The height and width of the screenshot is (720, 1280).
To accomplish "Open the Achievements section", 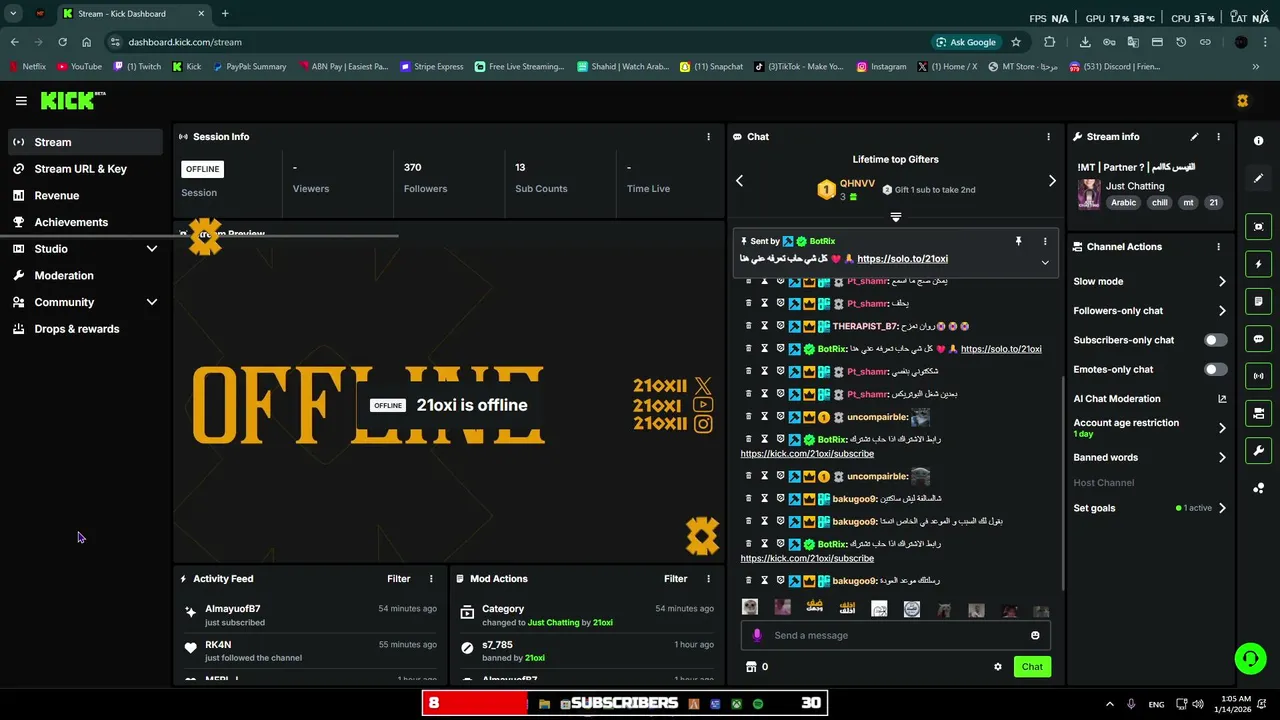I will [x=85, y=222].
